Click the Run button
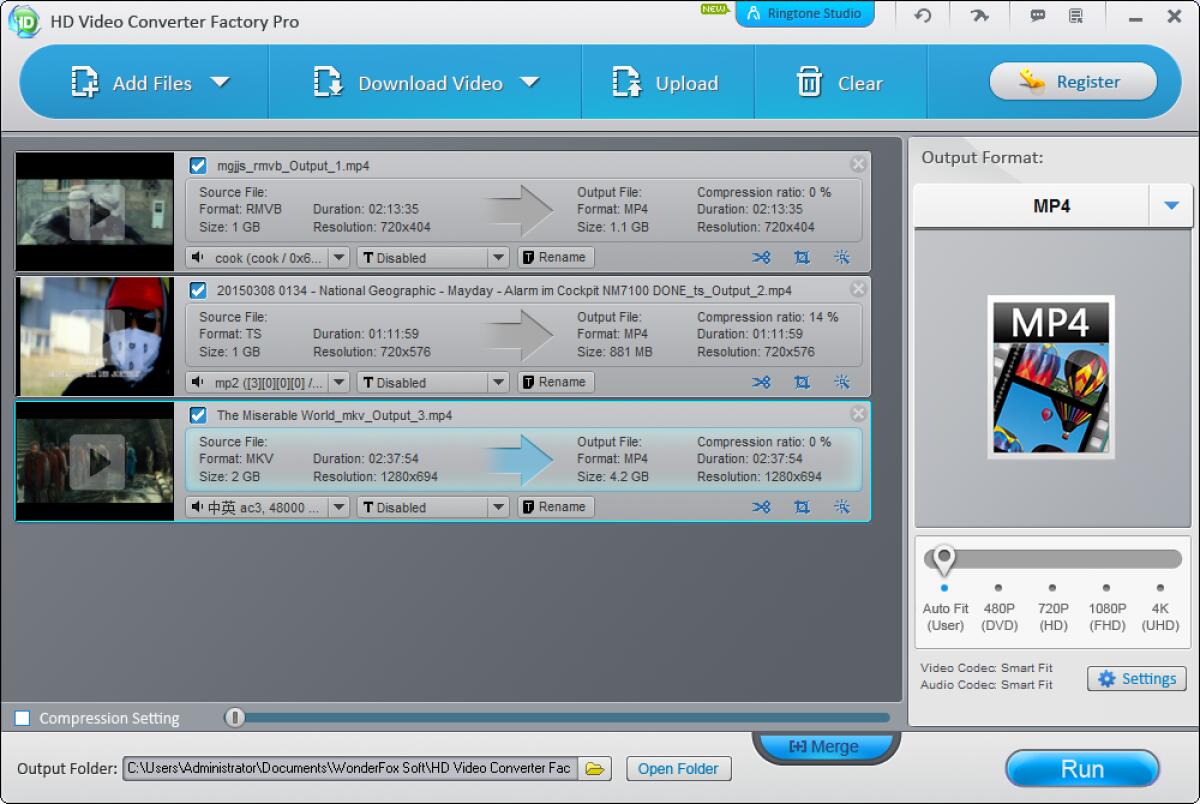This screenshot has height=804, width=1200. [1082, 768]
